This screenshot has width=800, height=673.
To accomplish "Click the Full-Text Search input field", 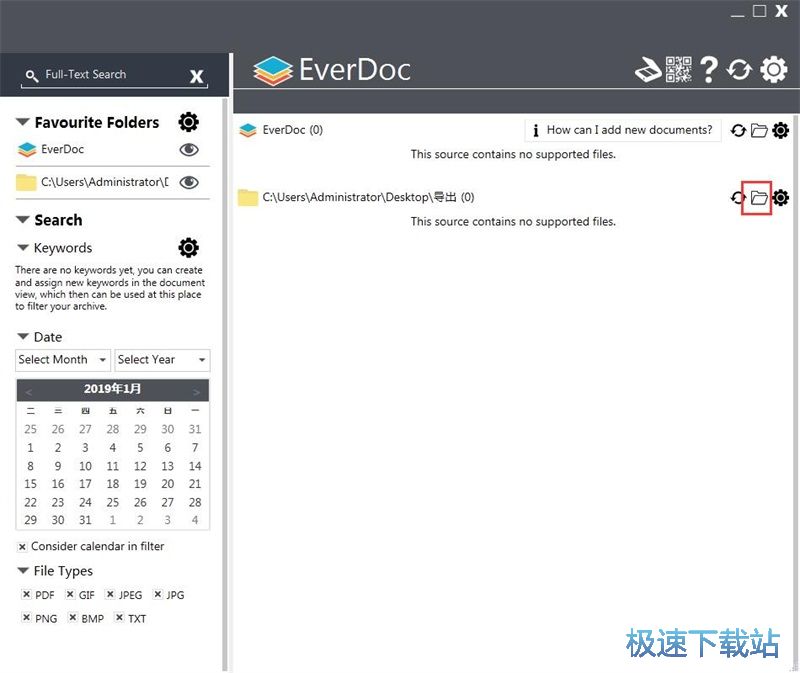I will coord(115,76).
